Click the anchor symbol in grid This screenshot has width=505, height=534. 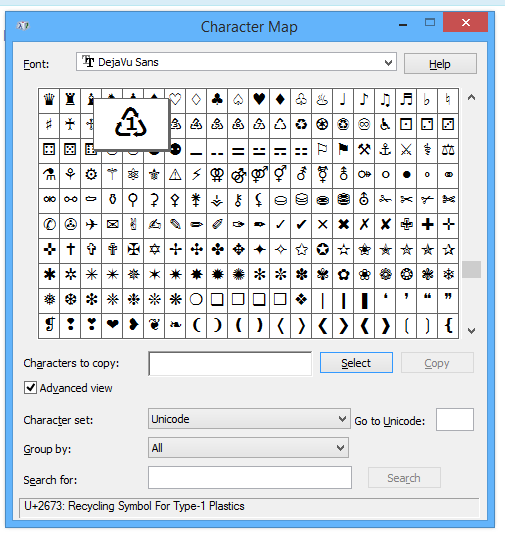[385, 150]
